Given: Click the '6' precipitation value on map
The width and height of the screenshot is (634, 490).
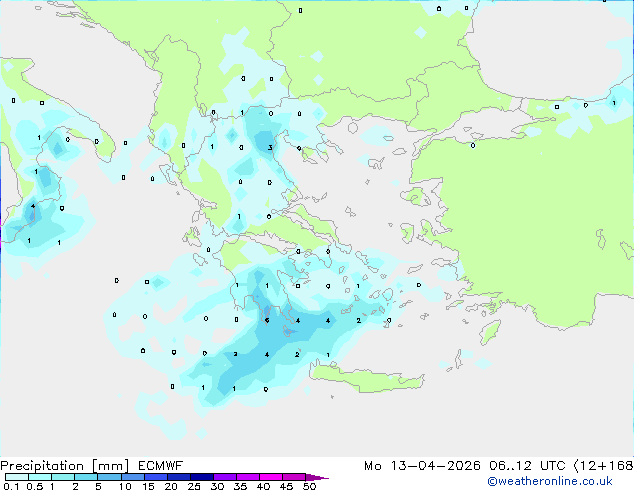Looking at the screenshot, I should pos(267,321).
